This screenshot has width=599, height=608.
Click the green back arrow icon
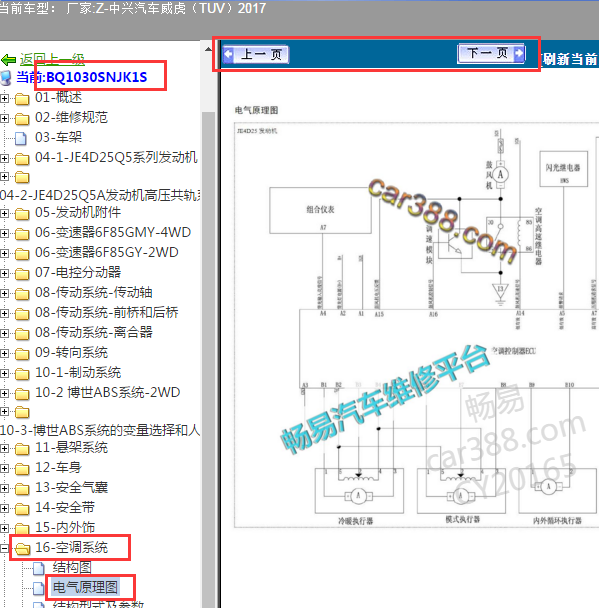pyautogui.click(x=9, y=60)
